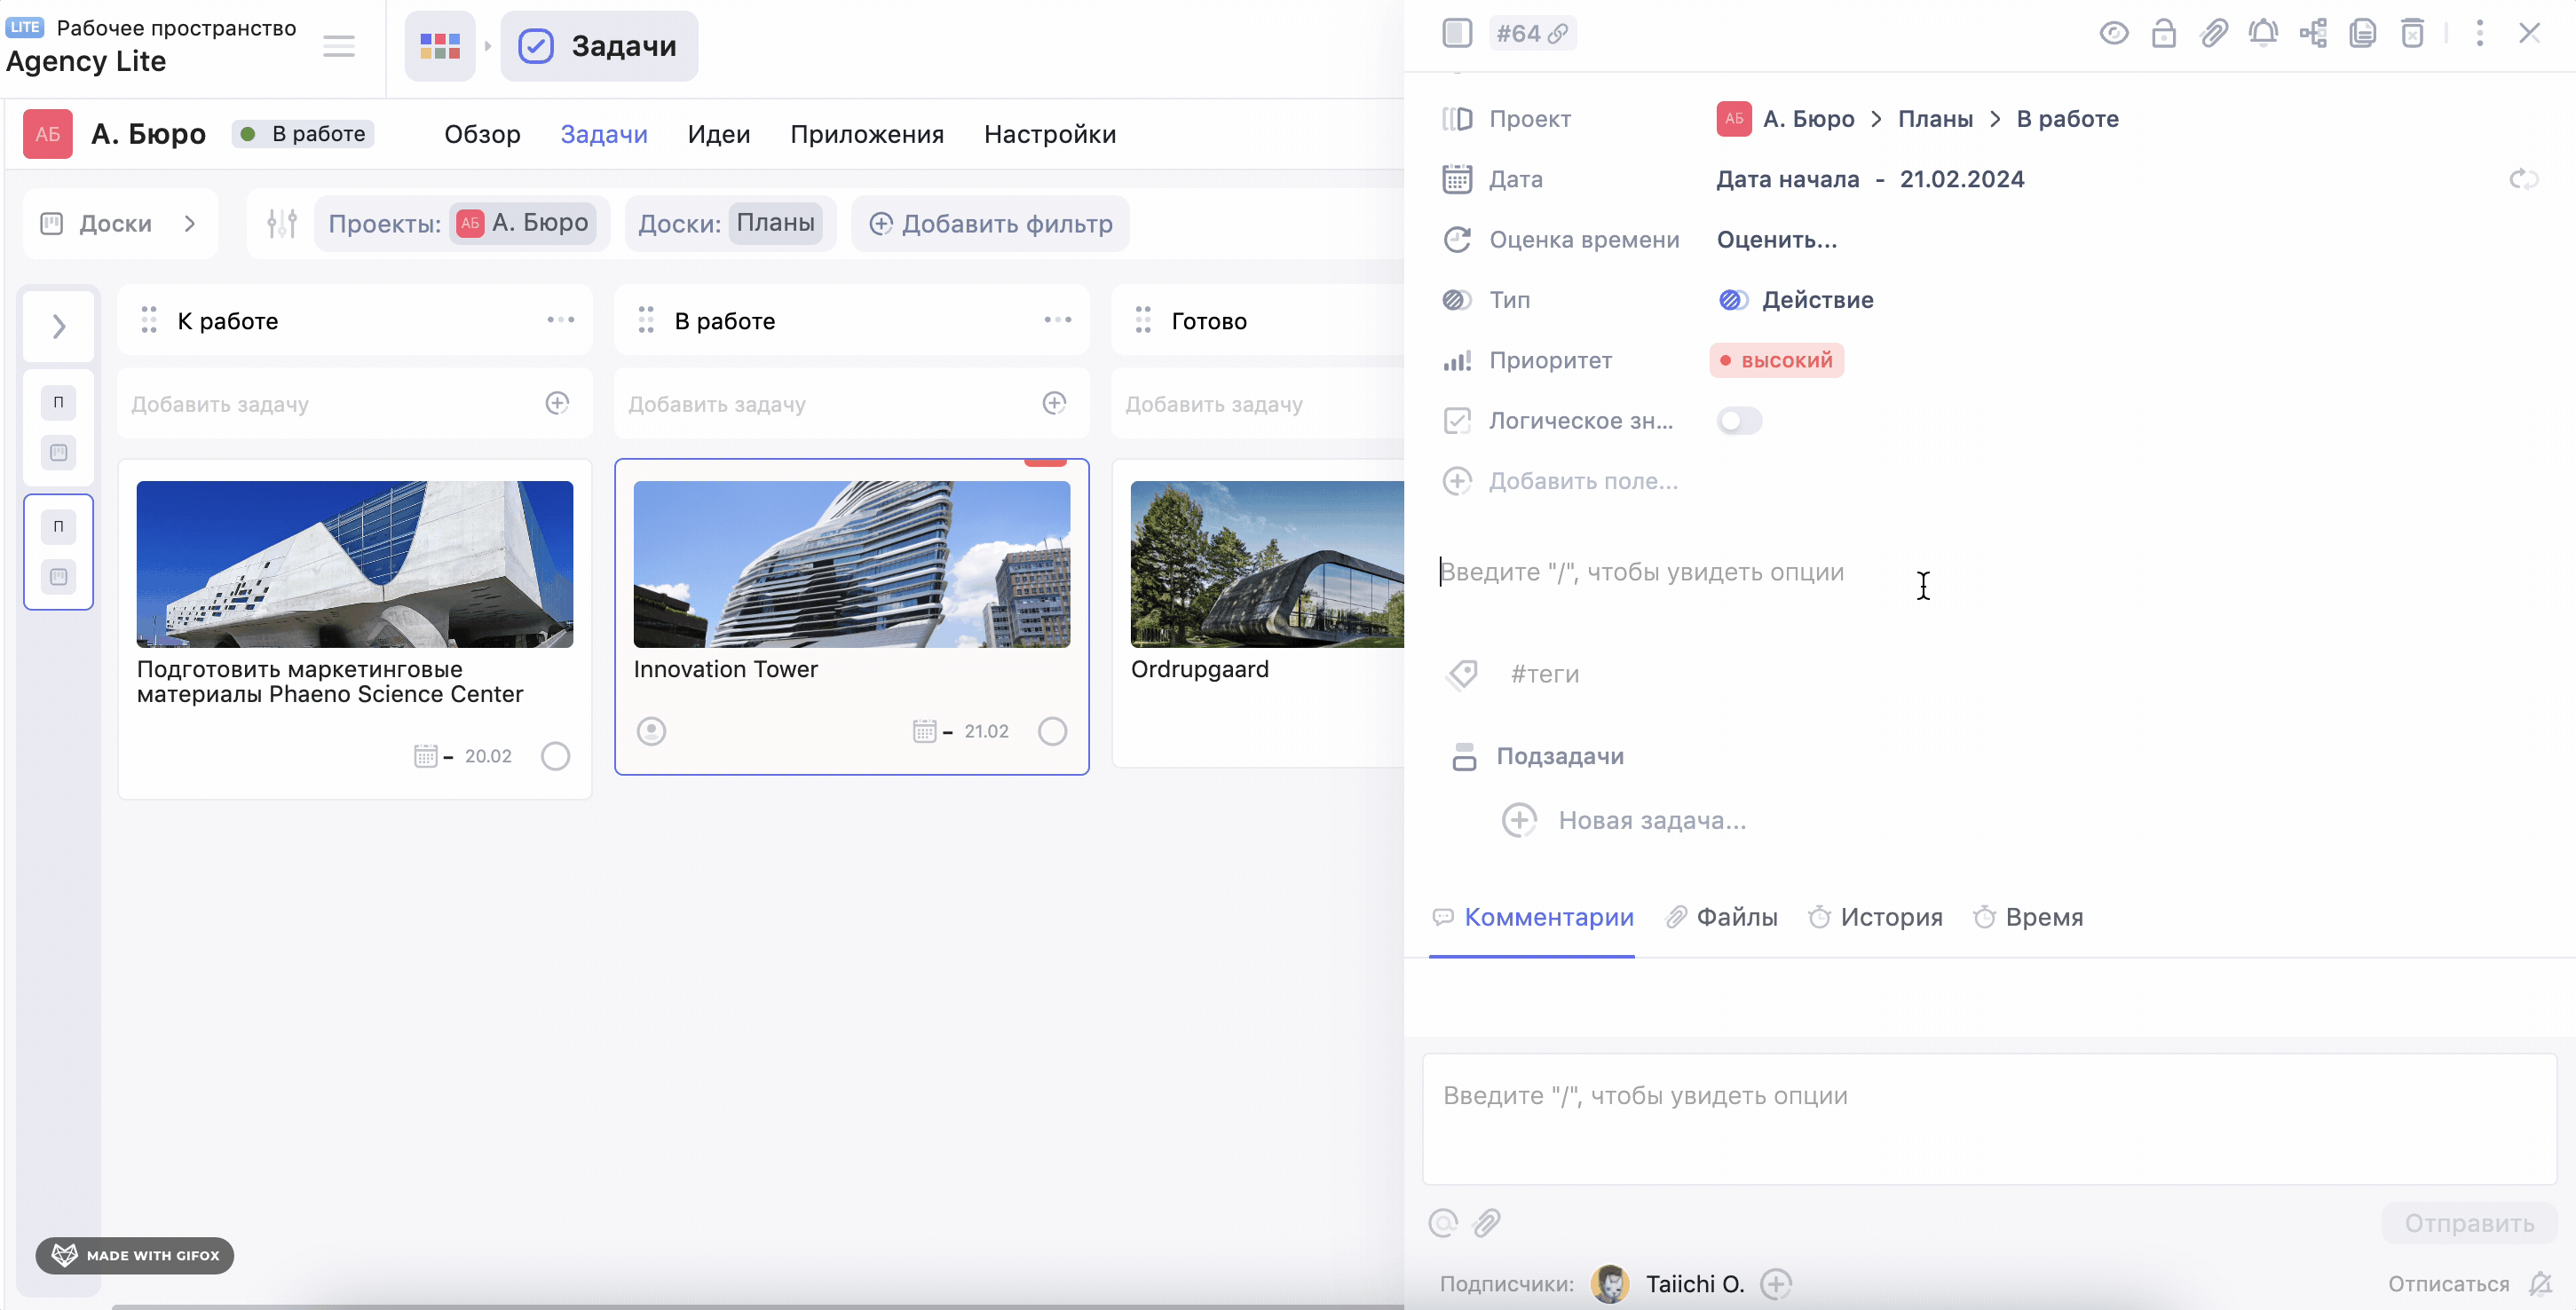Expand the Доски view selector
This screenshot has width=2576, height=1310.
120,223
